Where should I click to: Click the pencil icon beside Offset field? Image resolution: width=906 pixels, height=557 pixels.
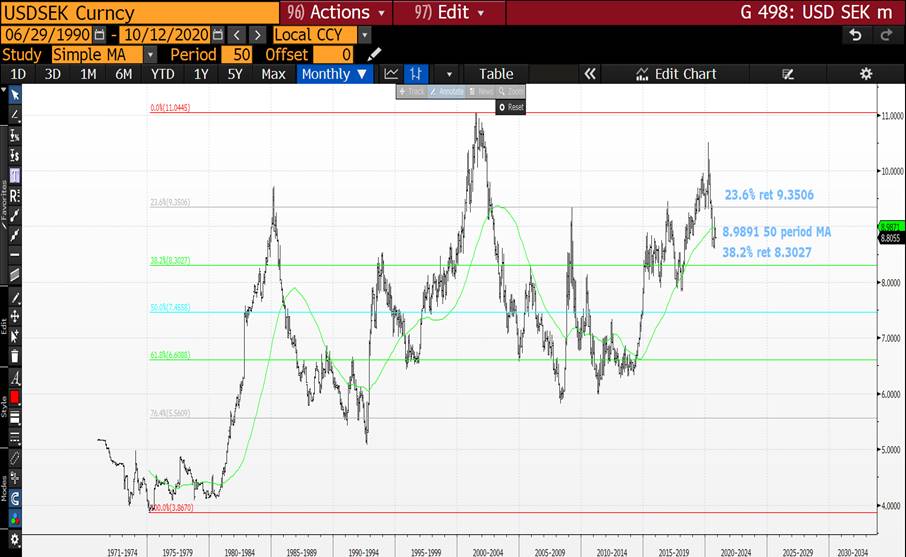point(375,54)
